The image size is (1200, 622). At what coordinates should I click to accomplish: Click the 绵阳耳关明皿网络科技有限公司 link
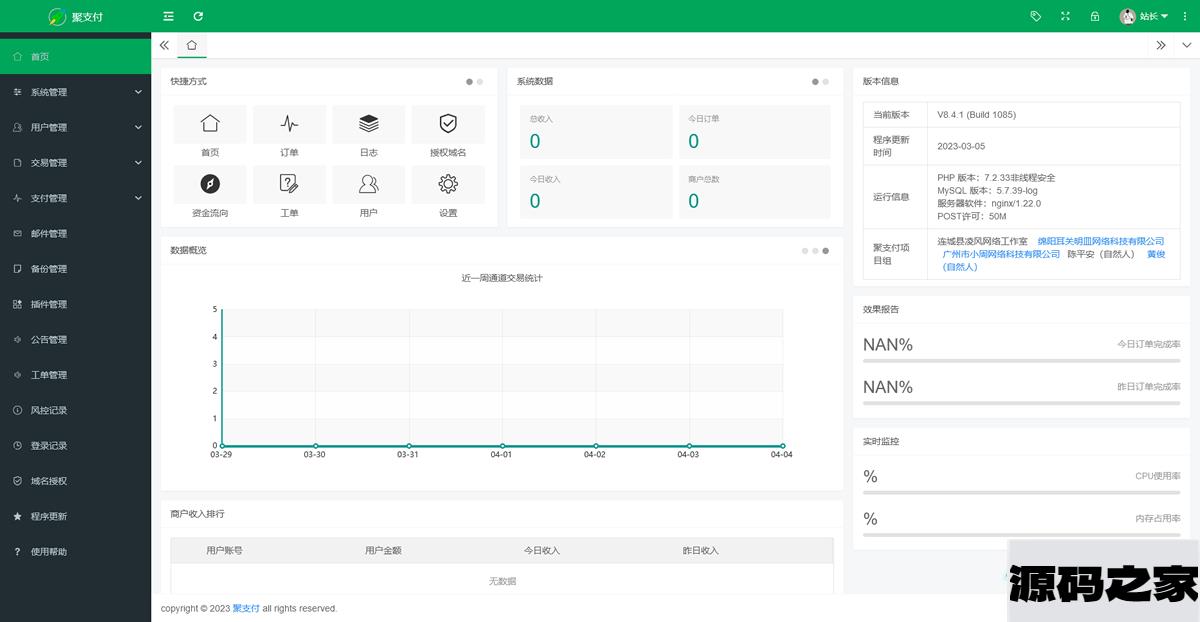(1100, 241)
